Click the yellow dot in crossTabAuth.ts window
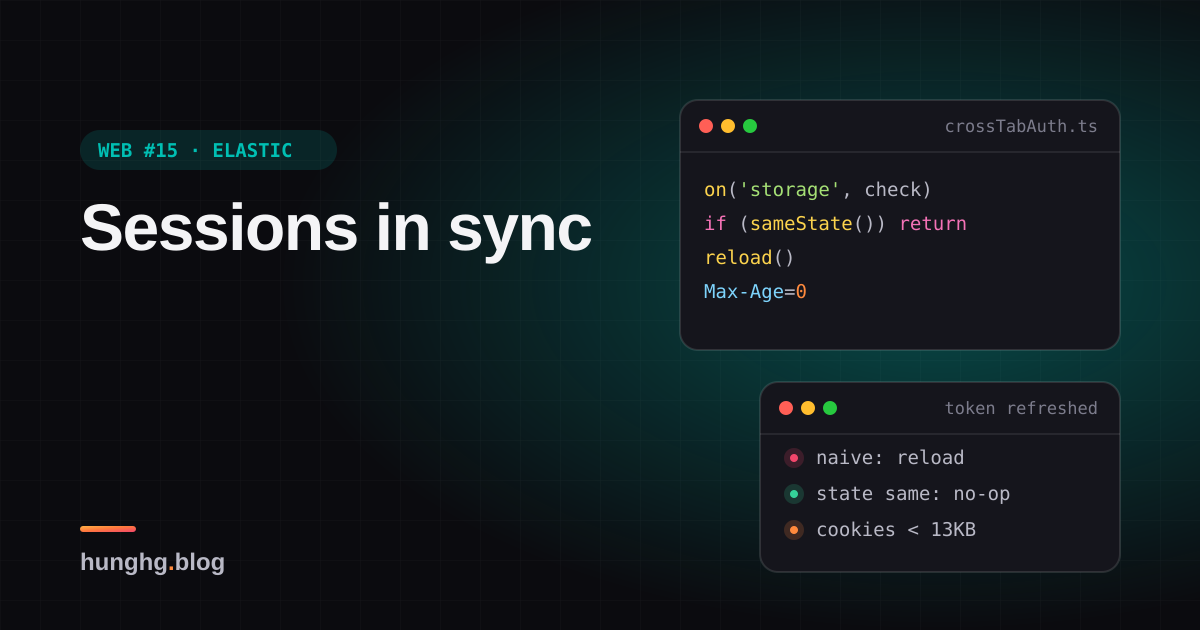Screen dimensions: 1200x630 728,126
